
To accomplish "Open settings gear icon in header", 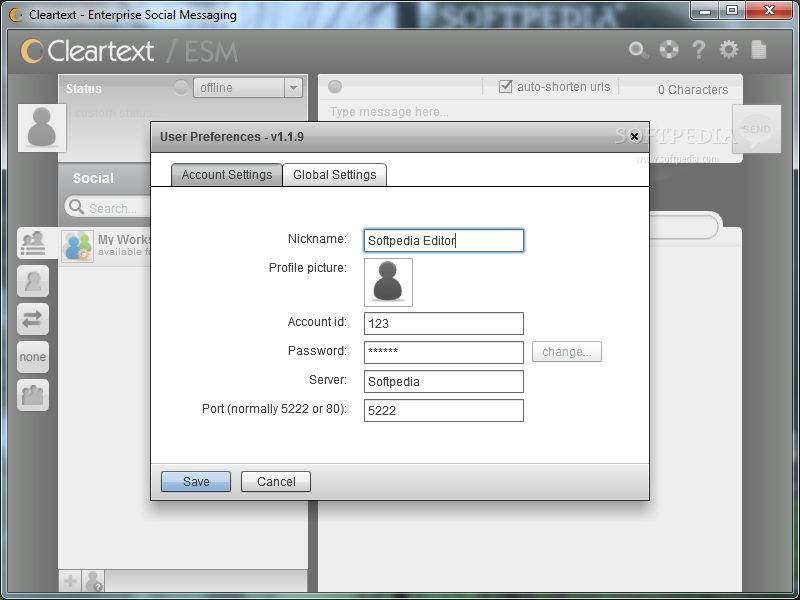I will click(729, 49).
